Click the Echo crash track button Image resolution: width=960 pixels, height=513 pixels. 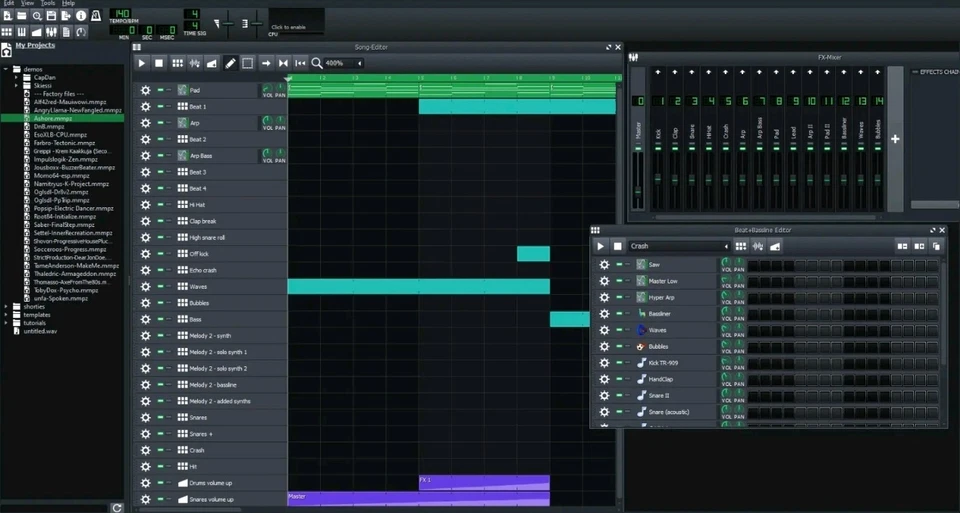pyautogui.click(x=203, y=270)
